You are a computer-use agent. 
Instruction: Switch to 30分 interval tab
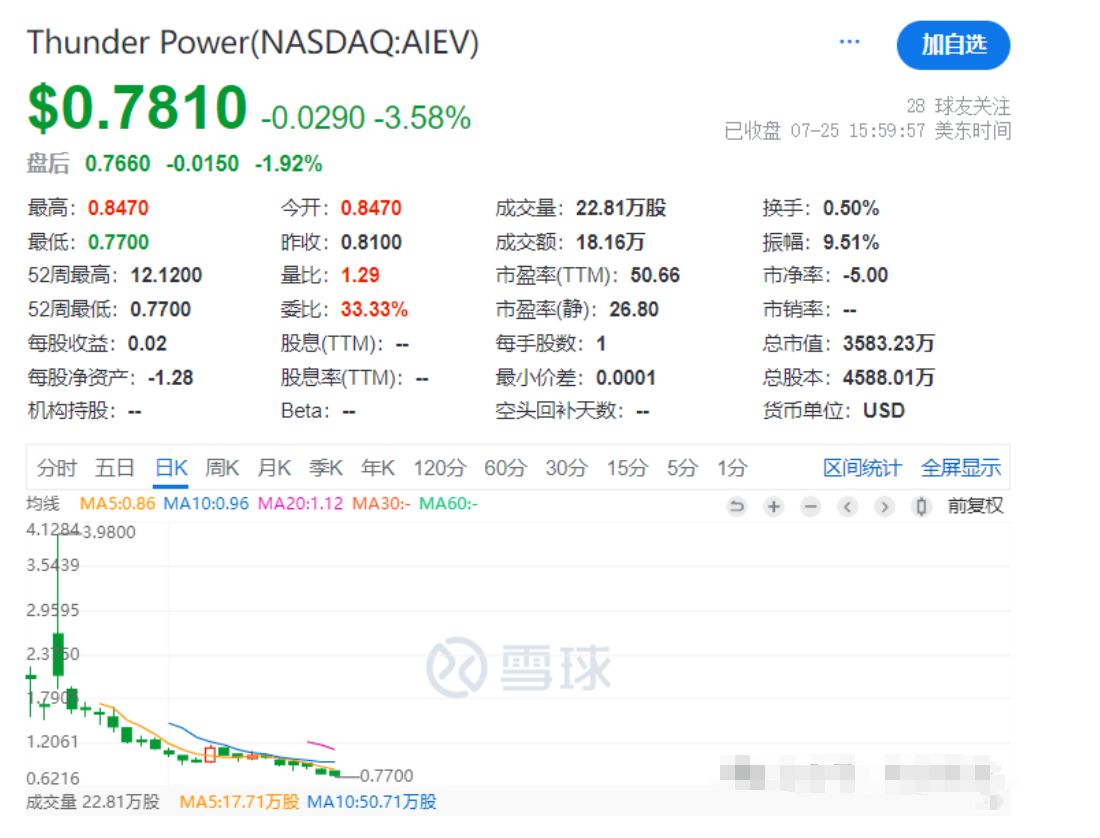[x=567, y=468]
